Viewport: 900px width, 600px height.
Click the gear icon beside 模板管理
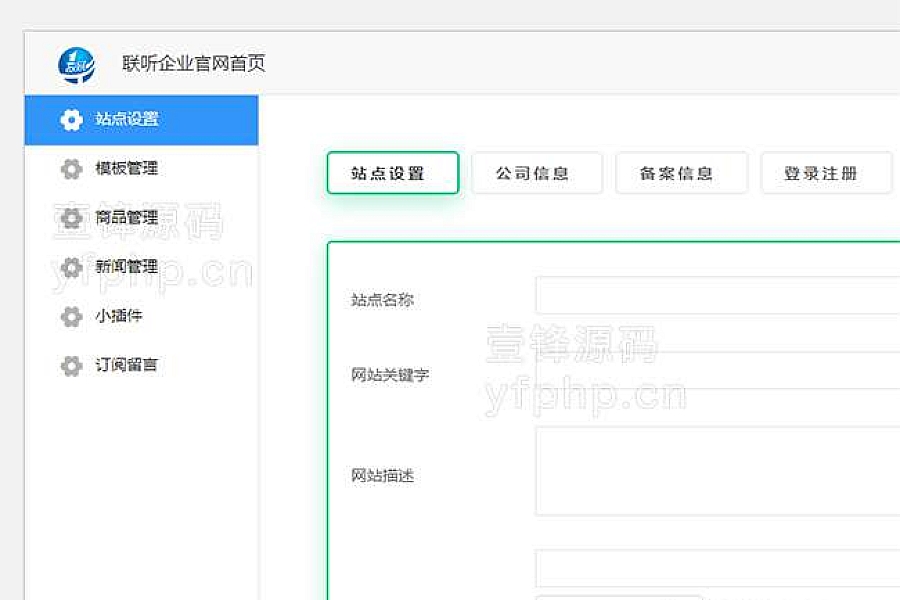pos(71,169)
